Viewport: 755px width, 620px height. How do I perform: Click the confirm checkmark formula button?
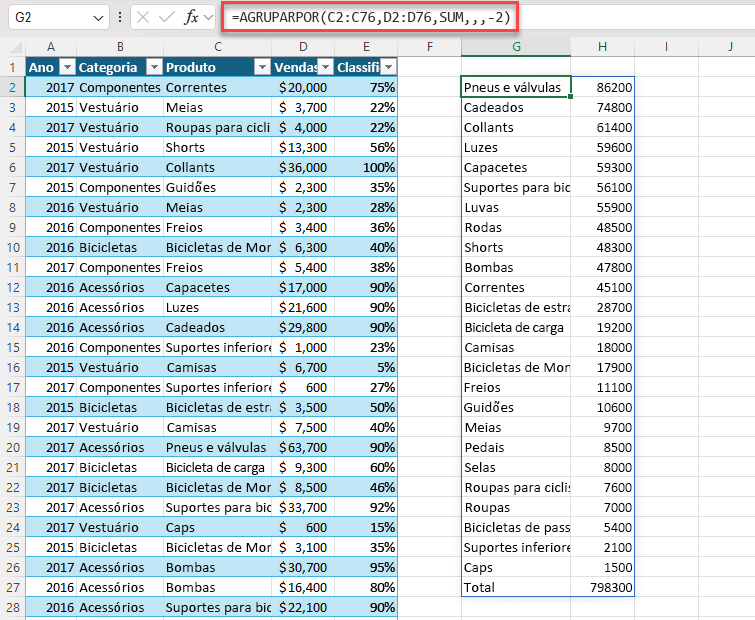[x=166, y=18]
